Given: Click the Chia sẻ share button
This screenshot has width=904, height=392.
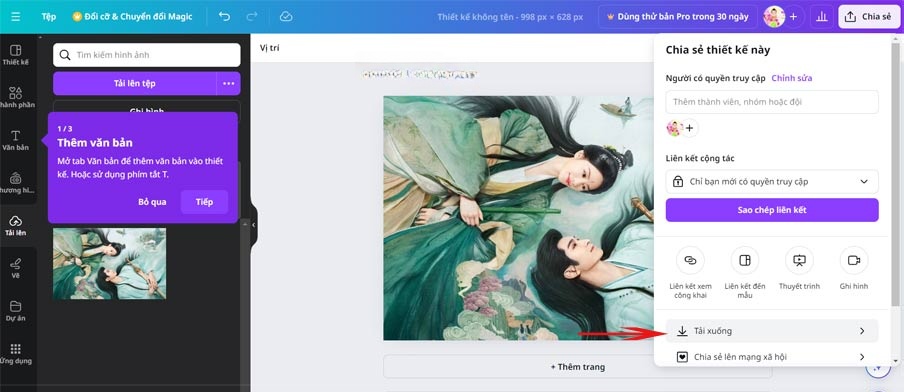Looking at the screenshot, I should [869, 17].
